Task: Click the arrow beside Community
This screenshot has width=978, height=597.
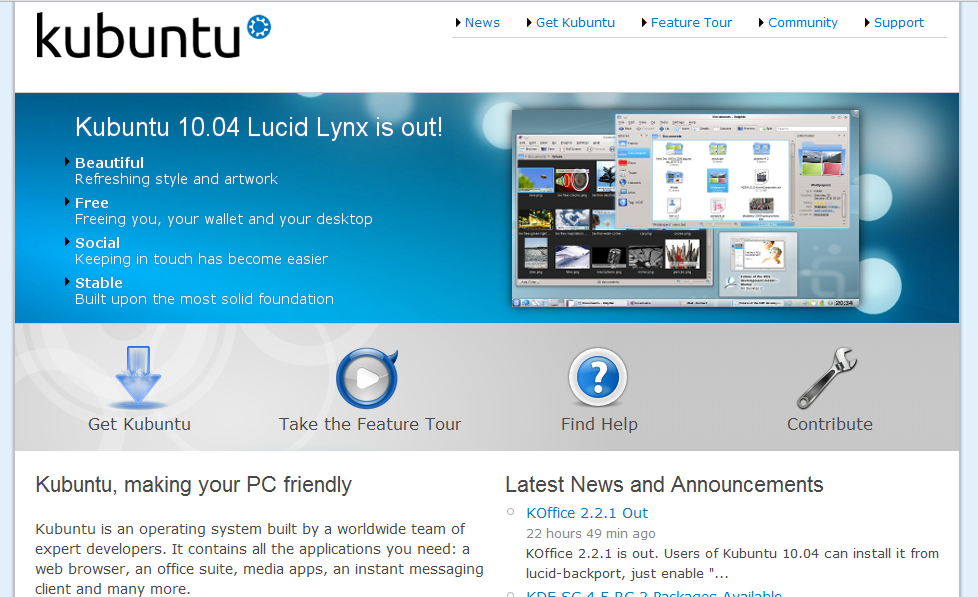Action: point(762,22)
